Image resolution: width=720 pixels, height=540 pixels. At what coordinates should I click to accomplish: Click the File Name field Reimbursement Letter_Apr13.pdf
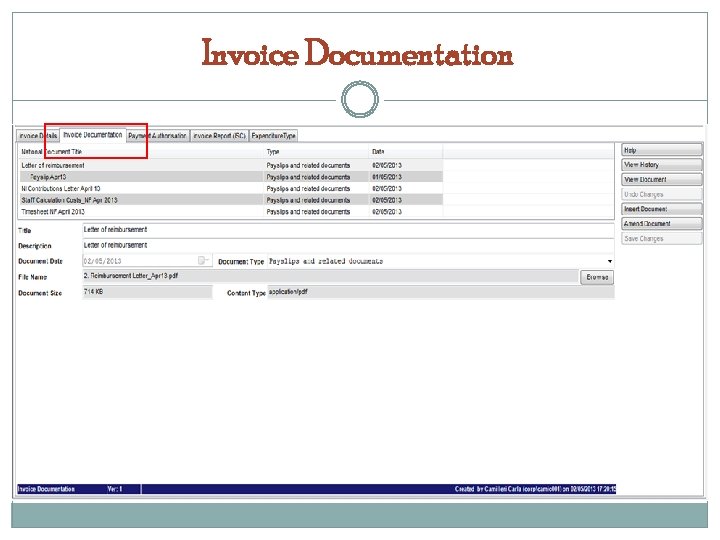point(330,276)
